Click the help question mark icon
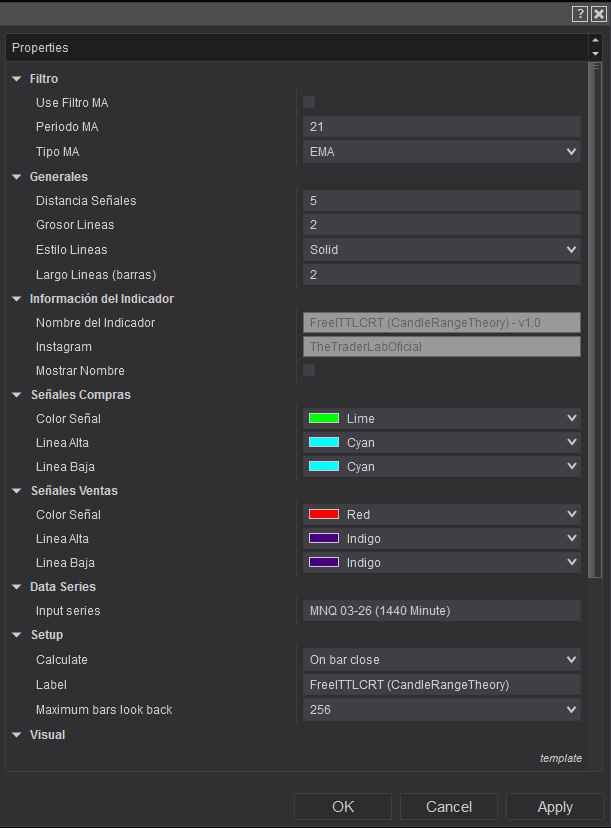Image resolution: width=611 pixels, height=828 pixels. point(579,13)
